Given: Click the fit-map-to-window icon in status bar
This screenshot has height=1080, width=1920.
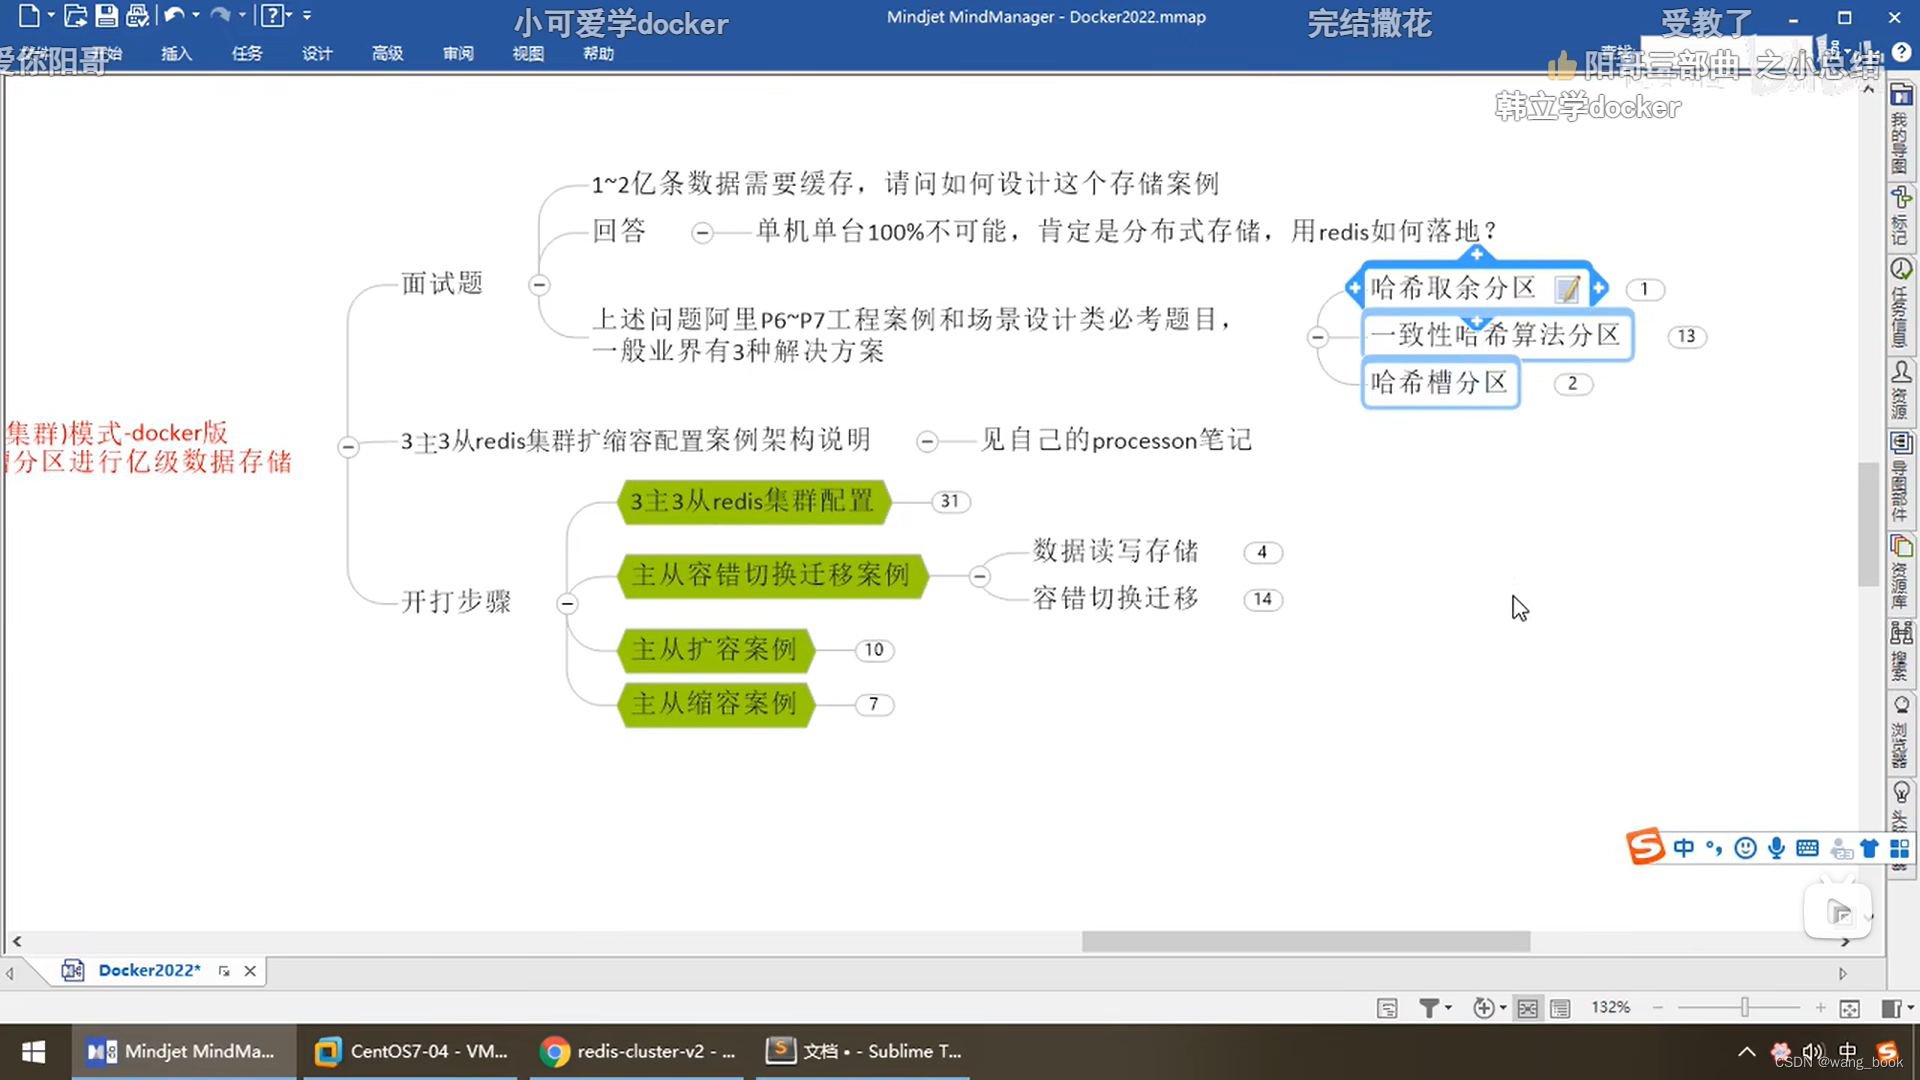Looking at the screenshot, I should (1527, 1008).
